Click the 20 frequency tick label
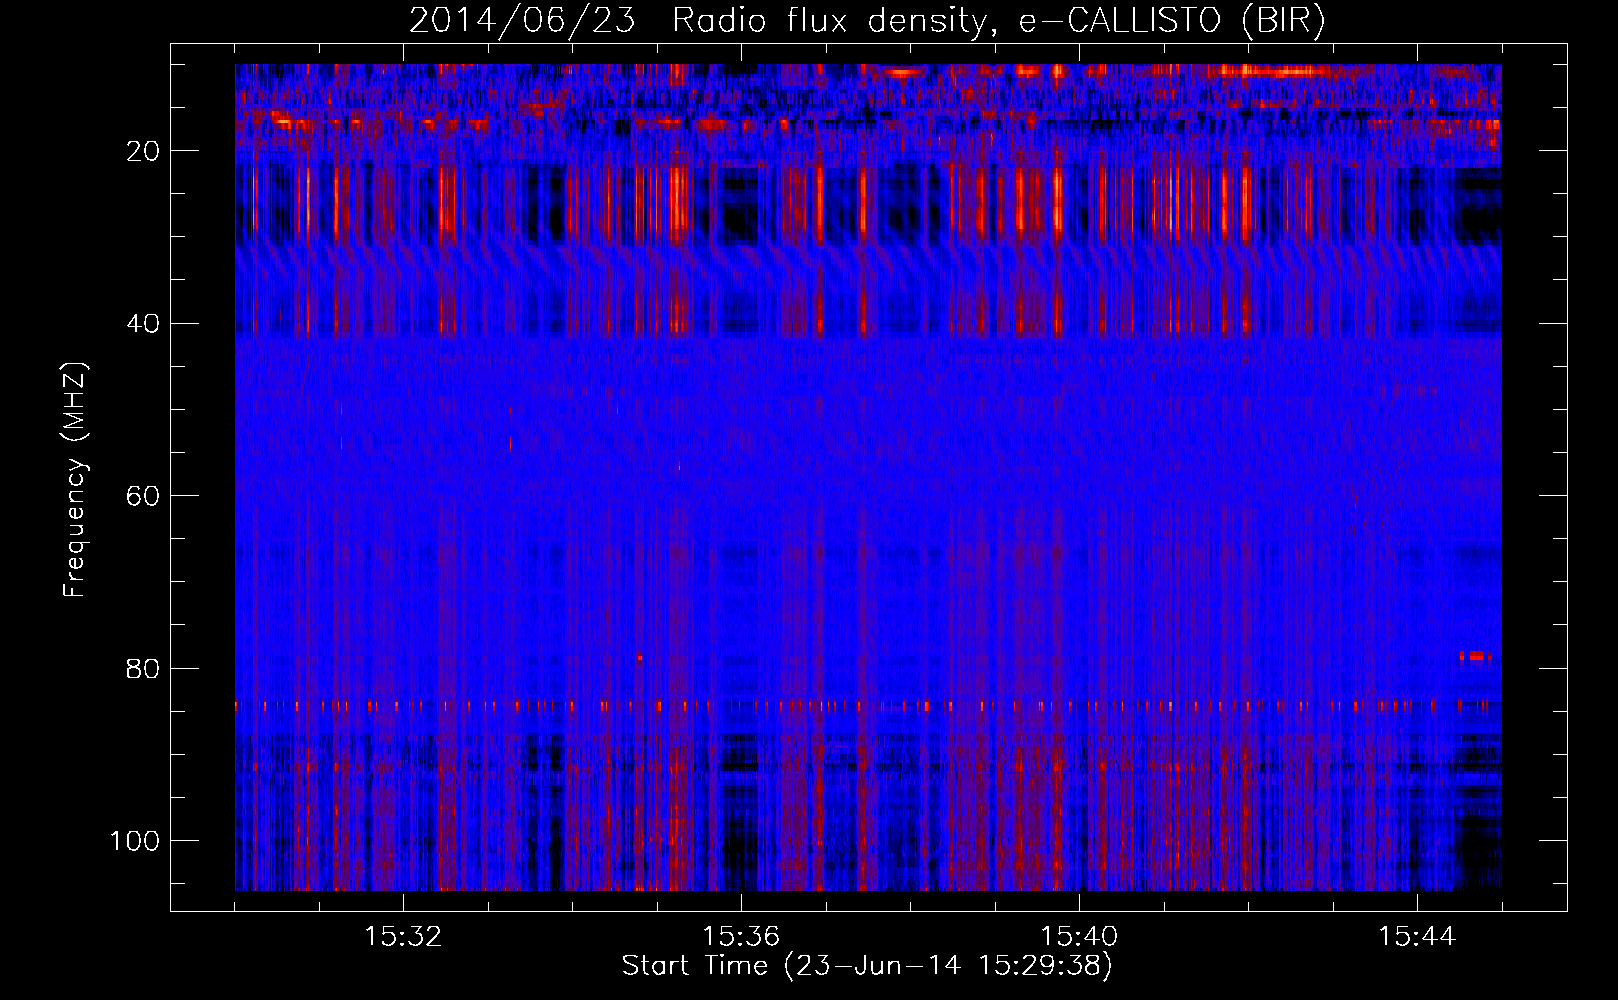 click(x=143, y=151)
